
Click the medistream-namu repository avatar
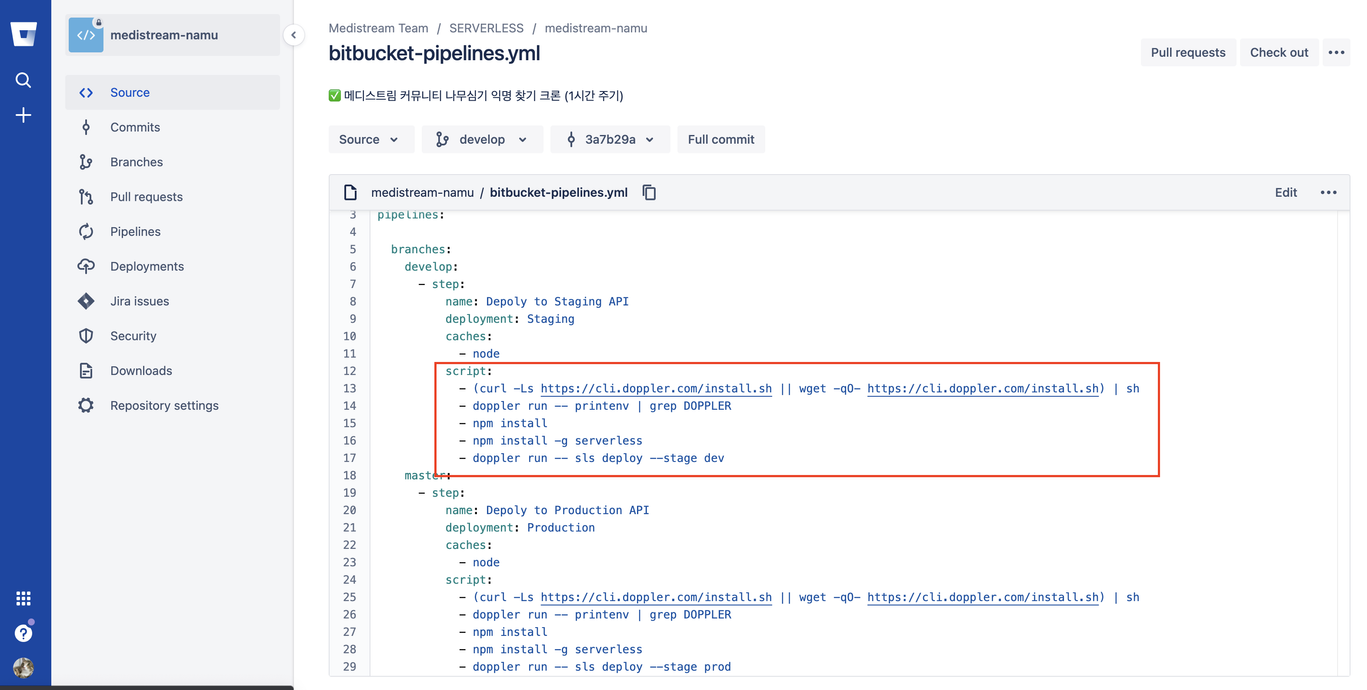pyautogui.click(x=86, y=35)
